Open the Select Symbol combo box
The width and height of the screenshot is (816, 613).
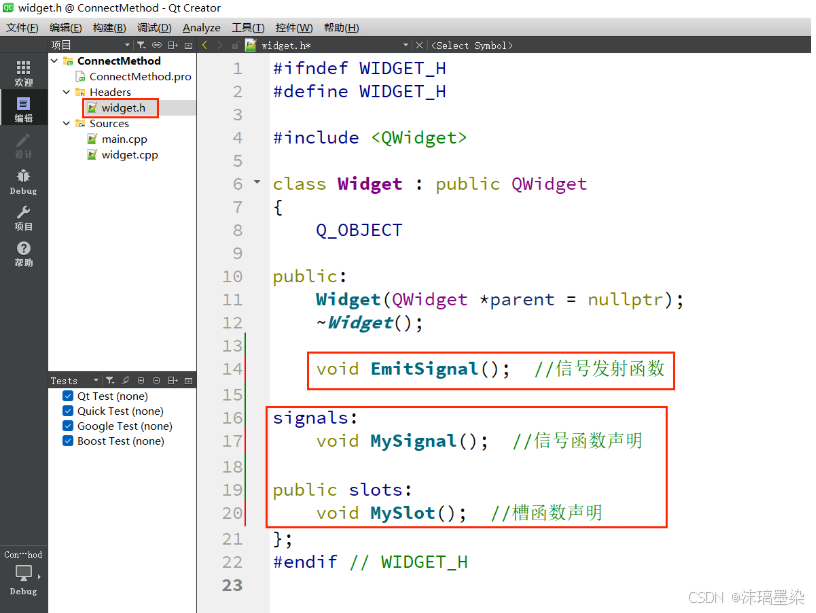pyautogui.click(x=472, y=45)
